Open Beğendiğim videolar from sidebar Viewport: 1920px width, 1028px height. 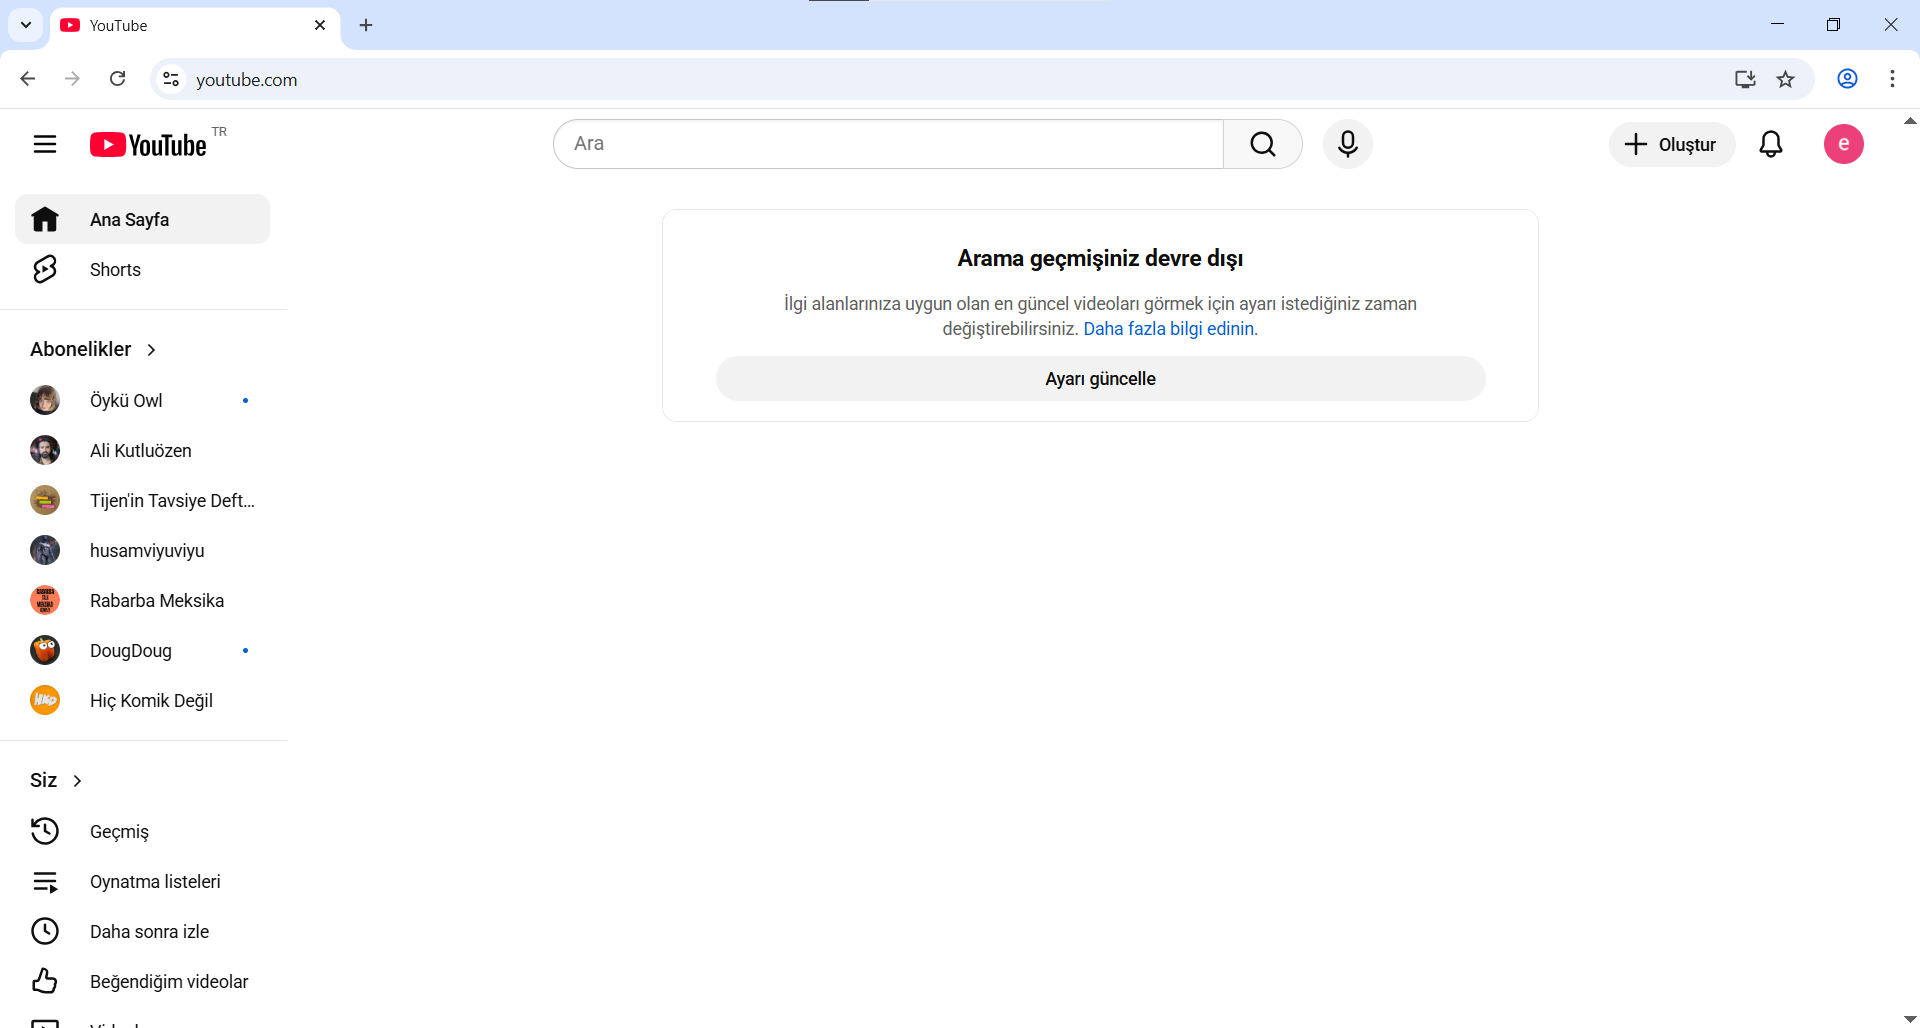coord(142,981)
